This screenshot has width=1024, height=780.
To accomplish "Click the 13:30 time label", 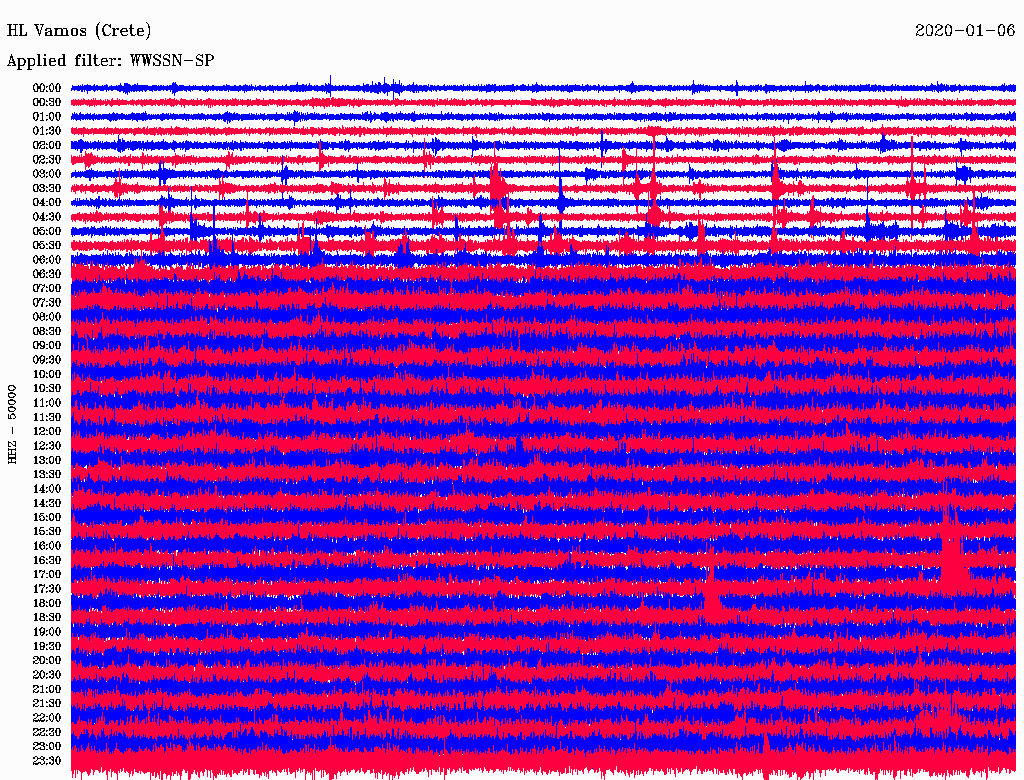I will [x=47, y=474].
